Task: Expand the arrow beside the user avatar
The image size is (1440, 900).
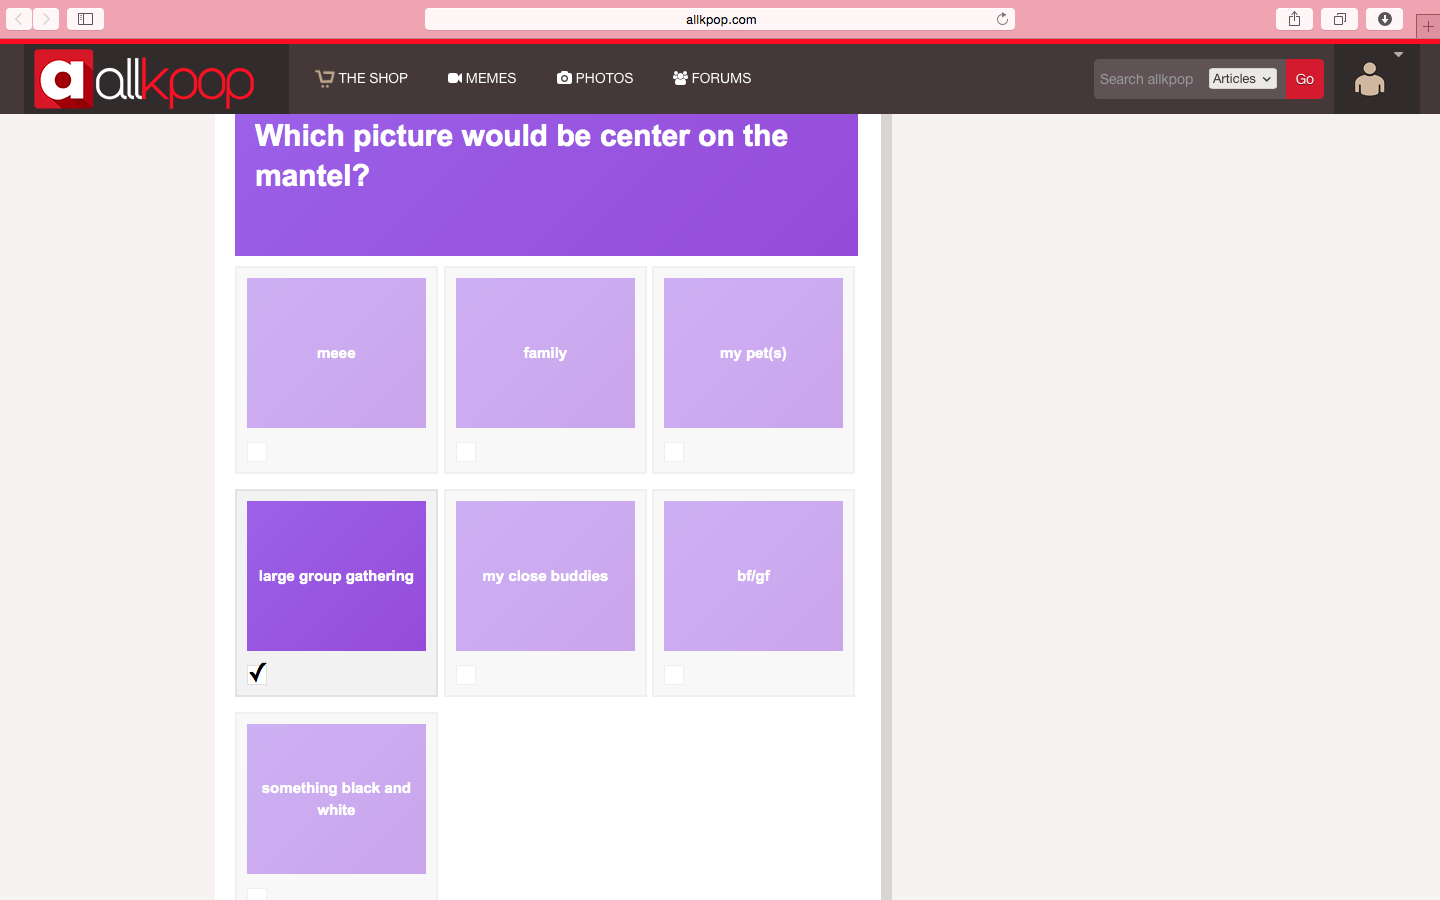Action: (1398, 55)
